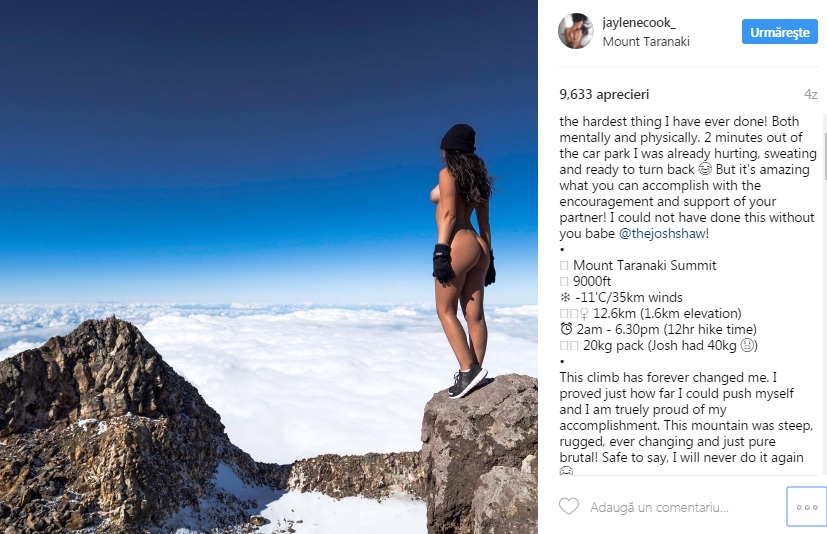Click the grinning emoji after 'turn back'
Screen dimensions: 827x534
[x=705, y=169]
